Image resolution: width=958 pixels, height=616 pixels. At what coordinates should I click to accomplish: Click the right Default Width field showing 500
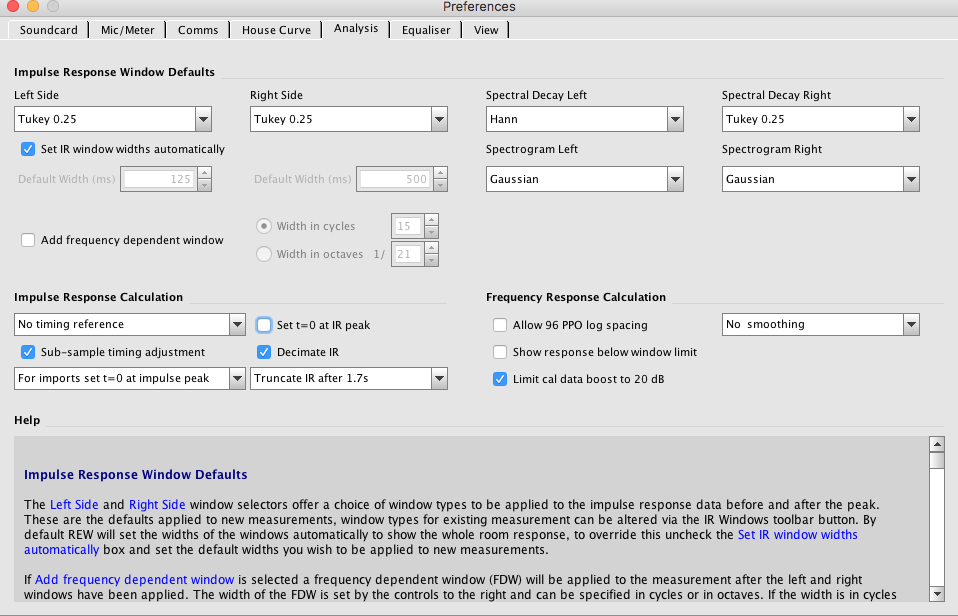(x=395, y=179)
